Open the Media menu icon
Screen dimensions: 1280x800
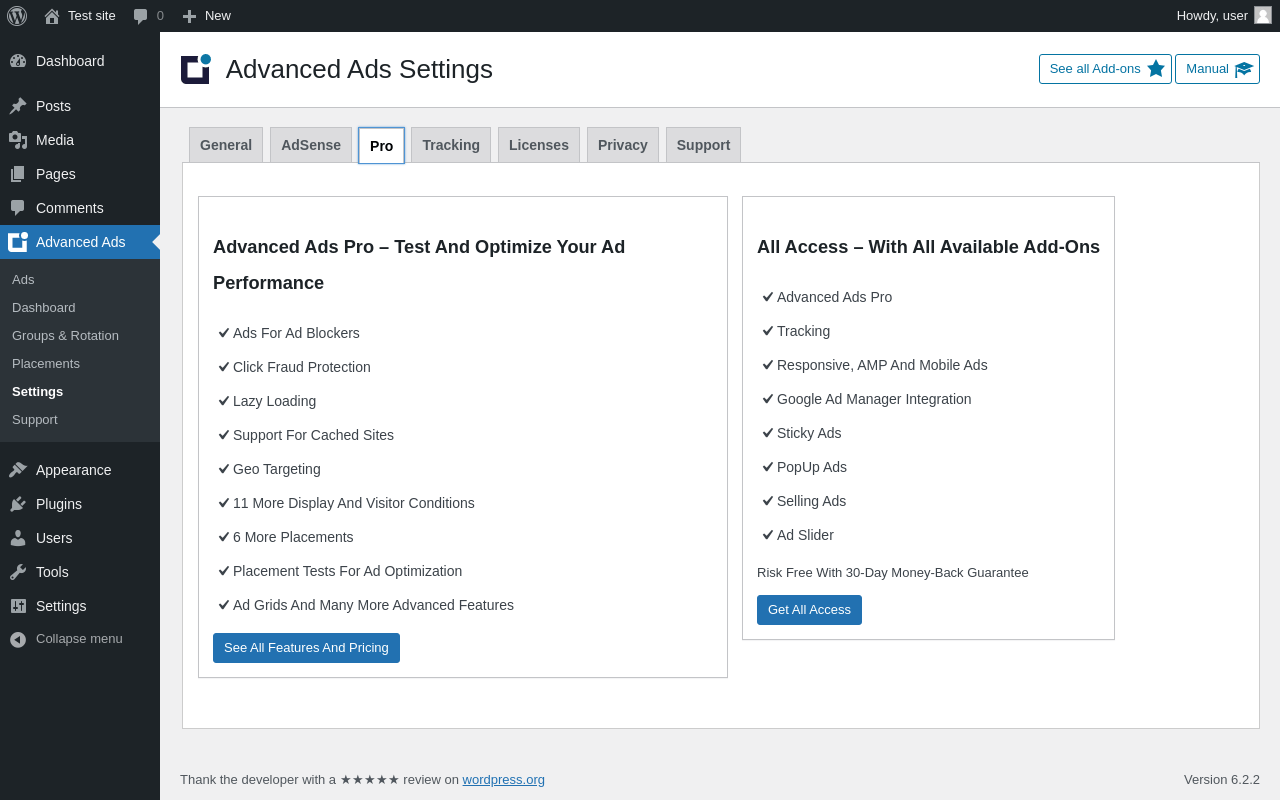(x=18, y=140)
